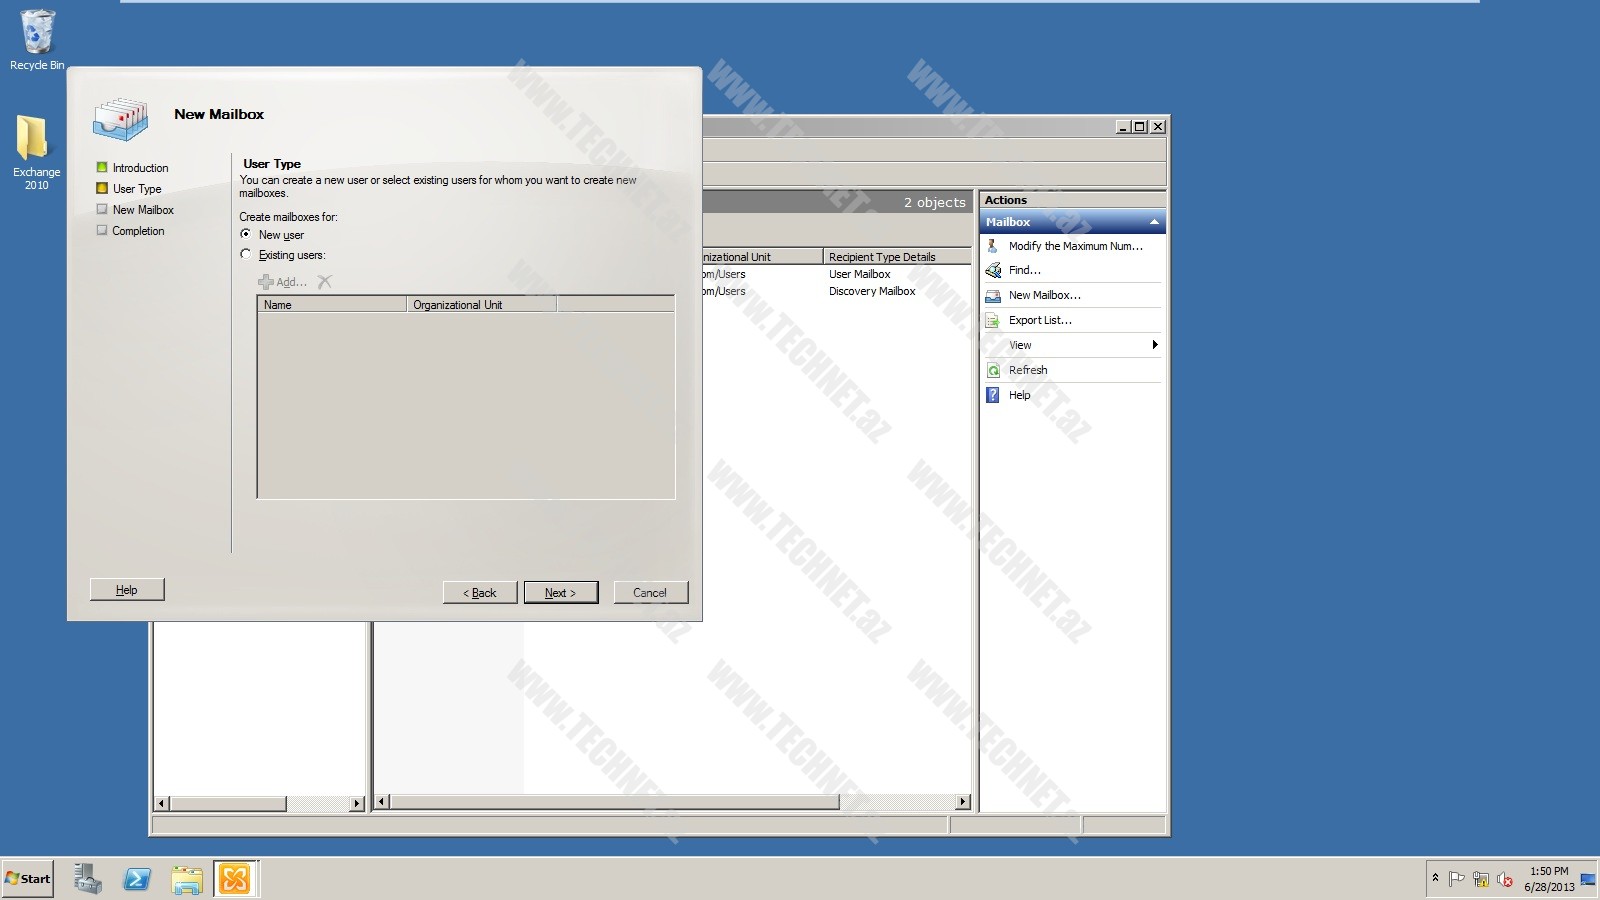Click the right arrow of results scrollbar

tap(962, 802)
